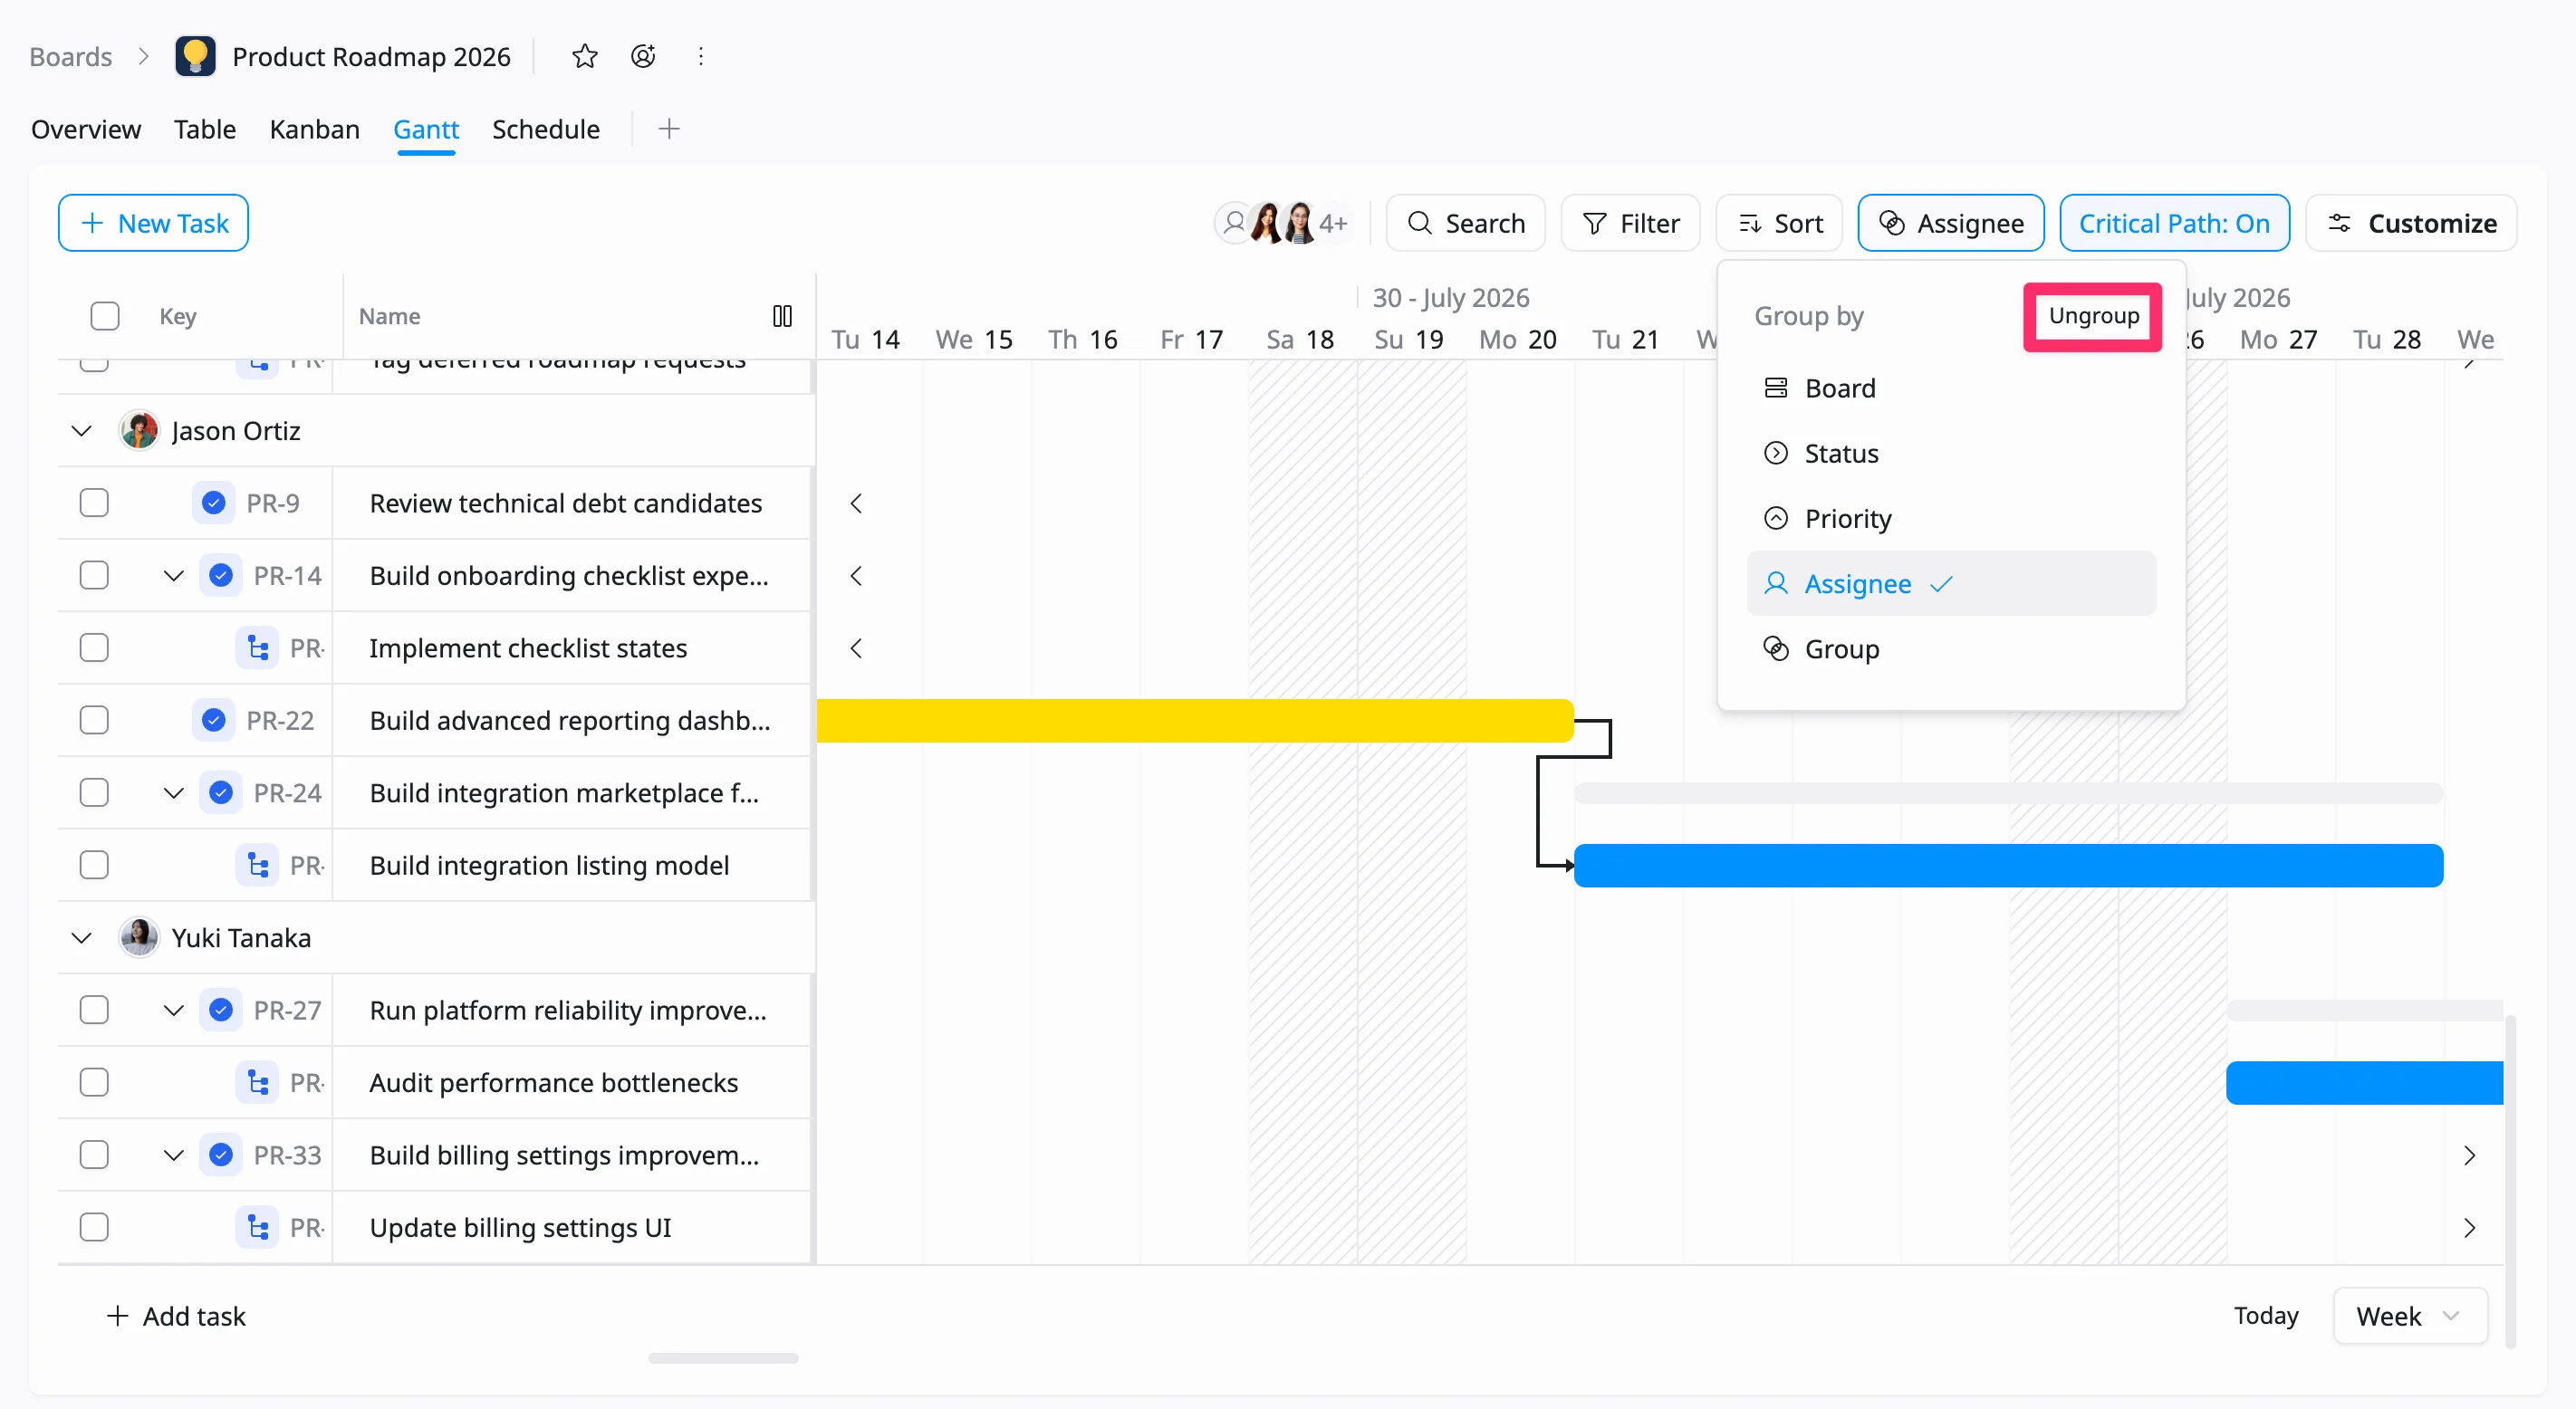2576x1409 pixels.
Task: Check the box for PR-27 row
Action: 94,1010
